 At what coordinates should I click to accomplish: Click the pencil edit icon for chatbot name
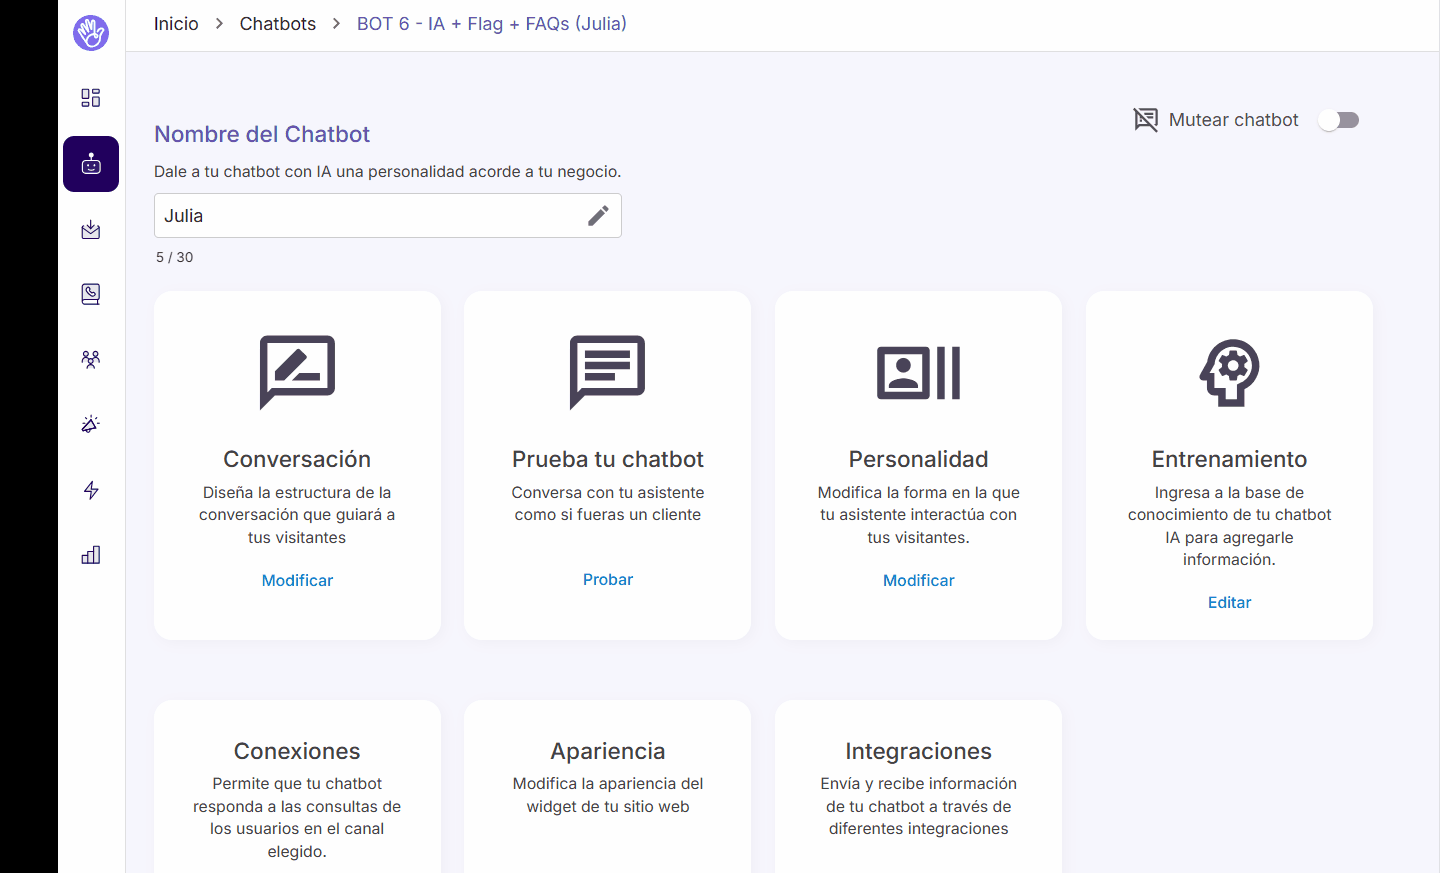[x=598, y=216]
